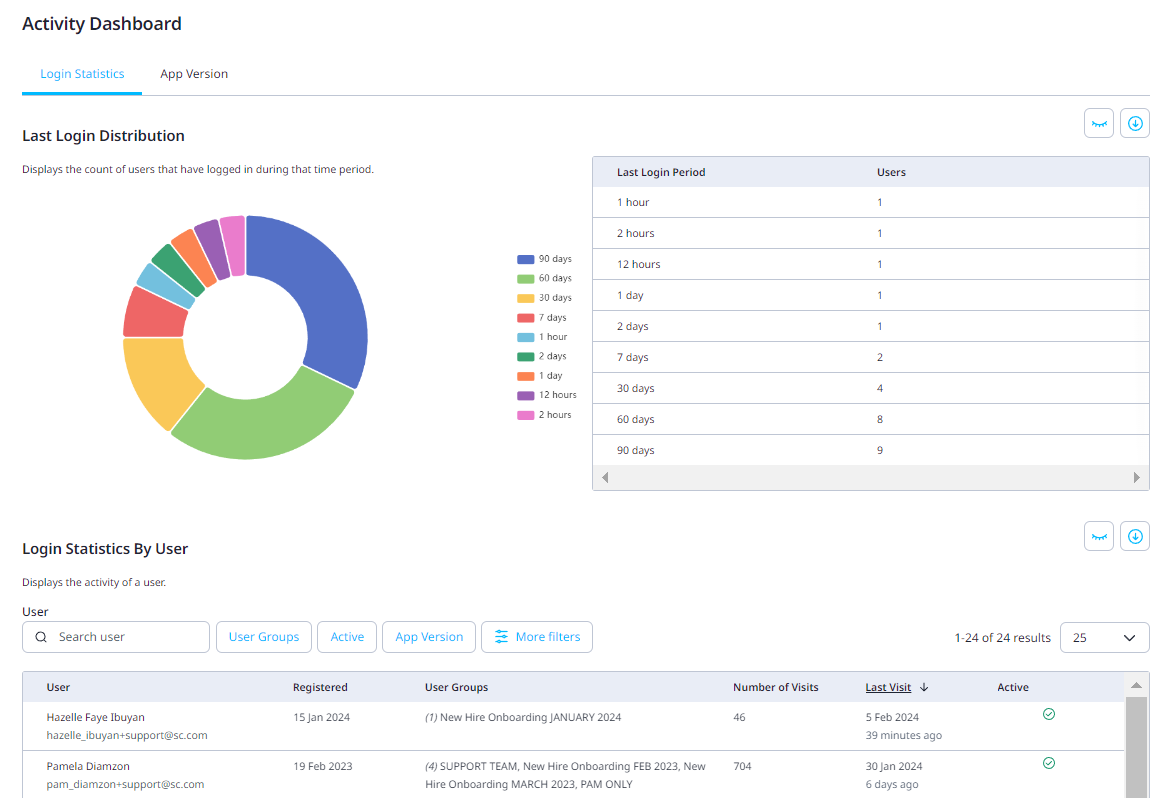
Task: Click the green Active checkmark for Hazelle Faye Ibuyan
Action: [1049, 714]
